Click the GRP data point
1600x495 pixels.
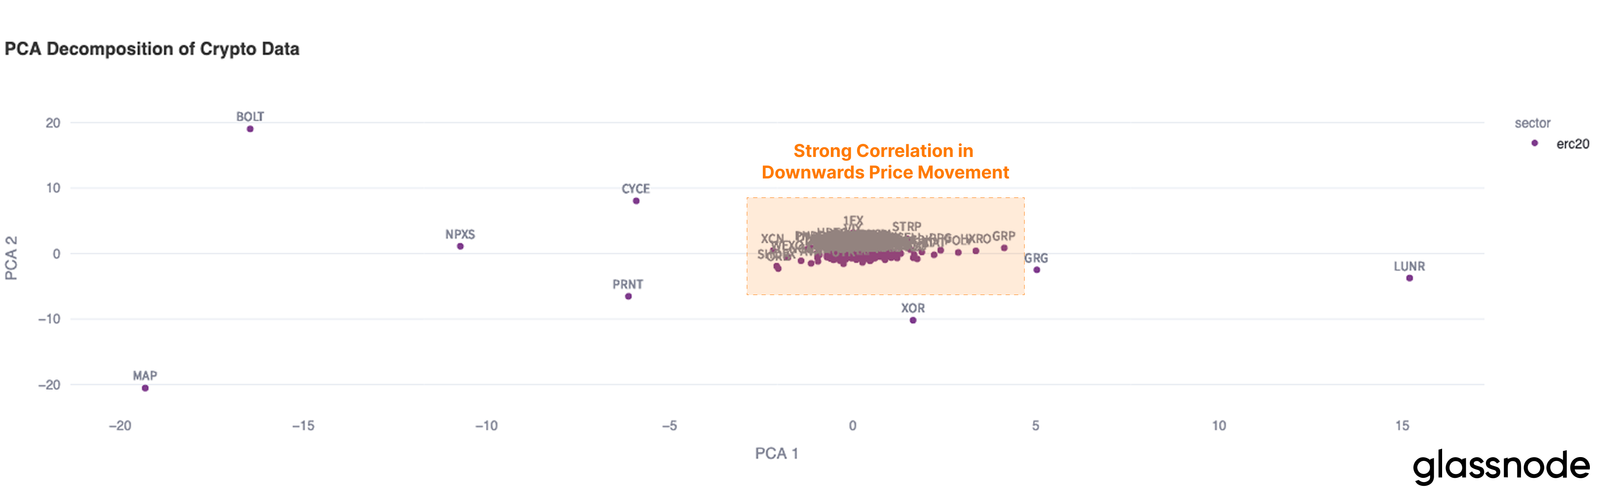[x=1004, y=248]
